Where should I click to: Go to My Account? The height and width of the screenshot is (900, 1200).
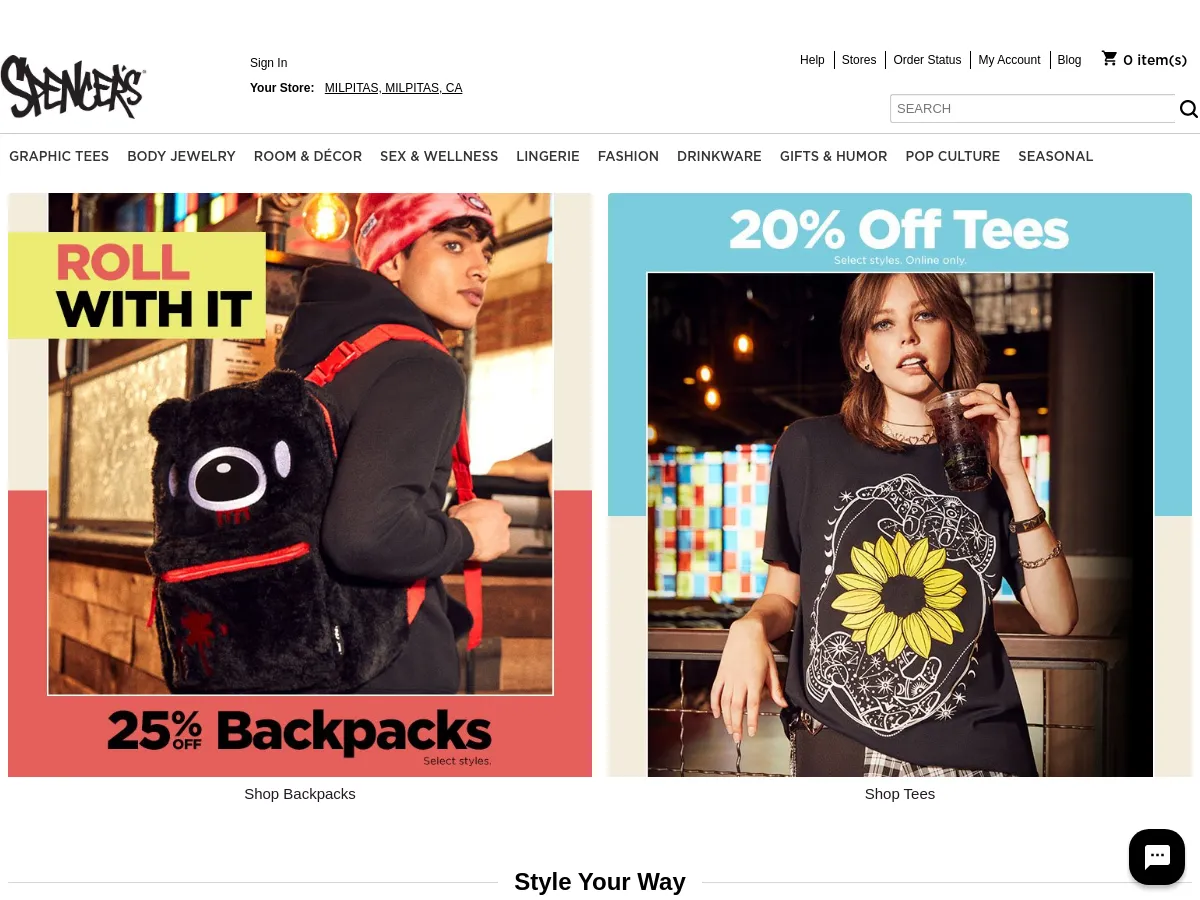(1009, 60)
